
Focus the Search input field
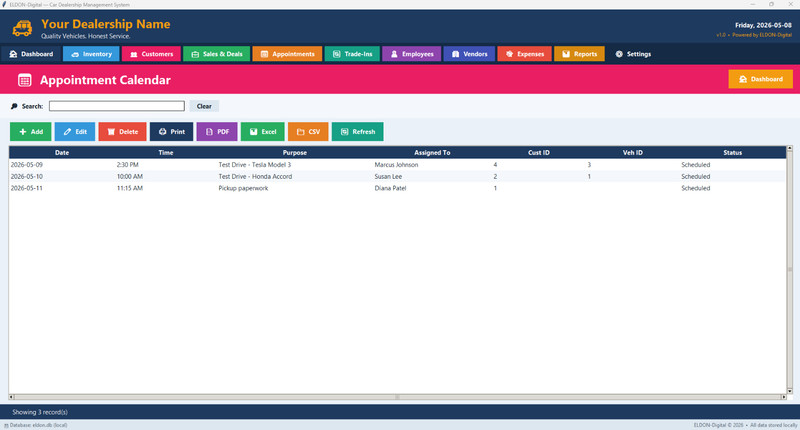(117, 106)
